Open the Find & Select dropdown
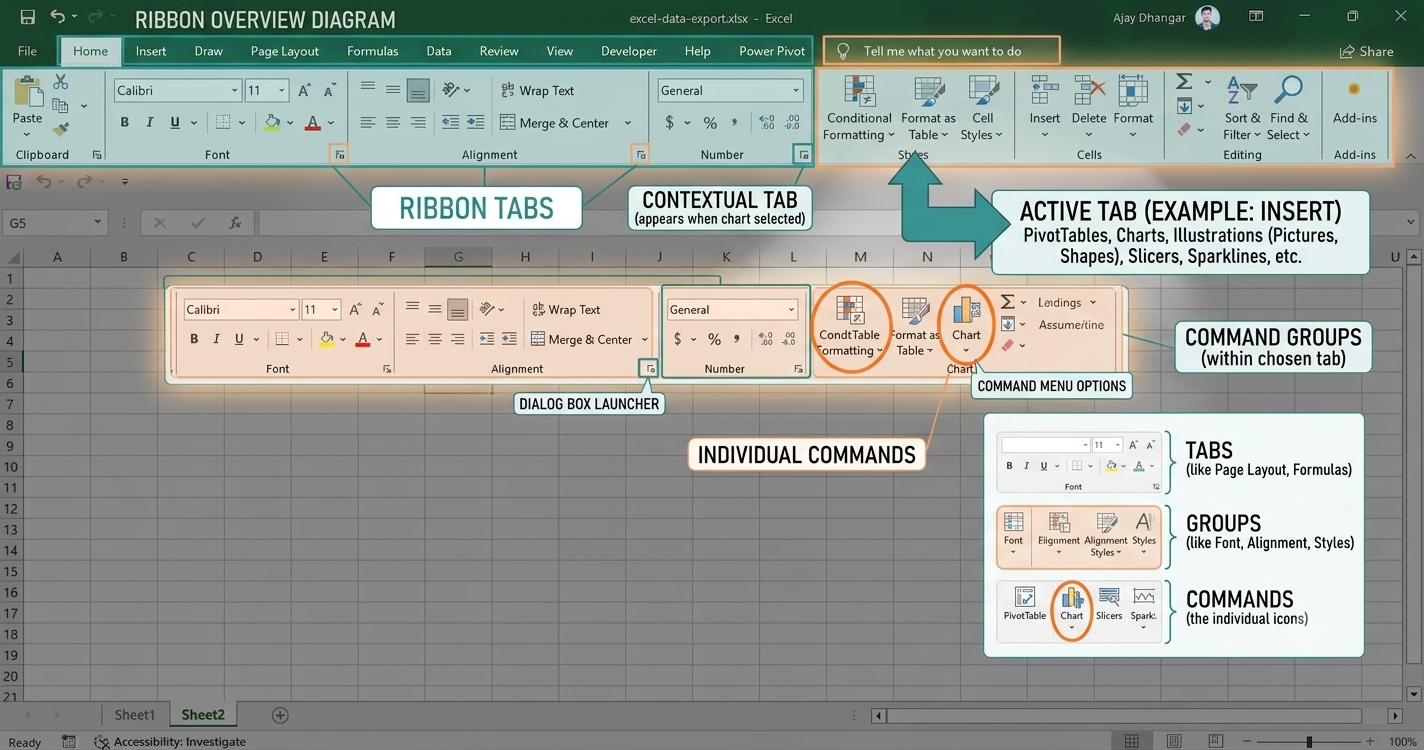 1289,108
